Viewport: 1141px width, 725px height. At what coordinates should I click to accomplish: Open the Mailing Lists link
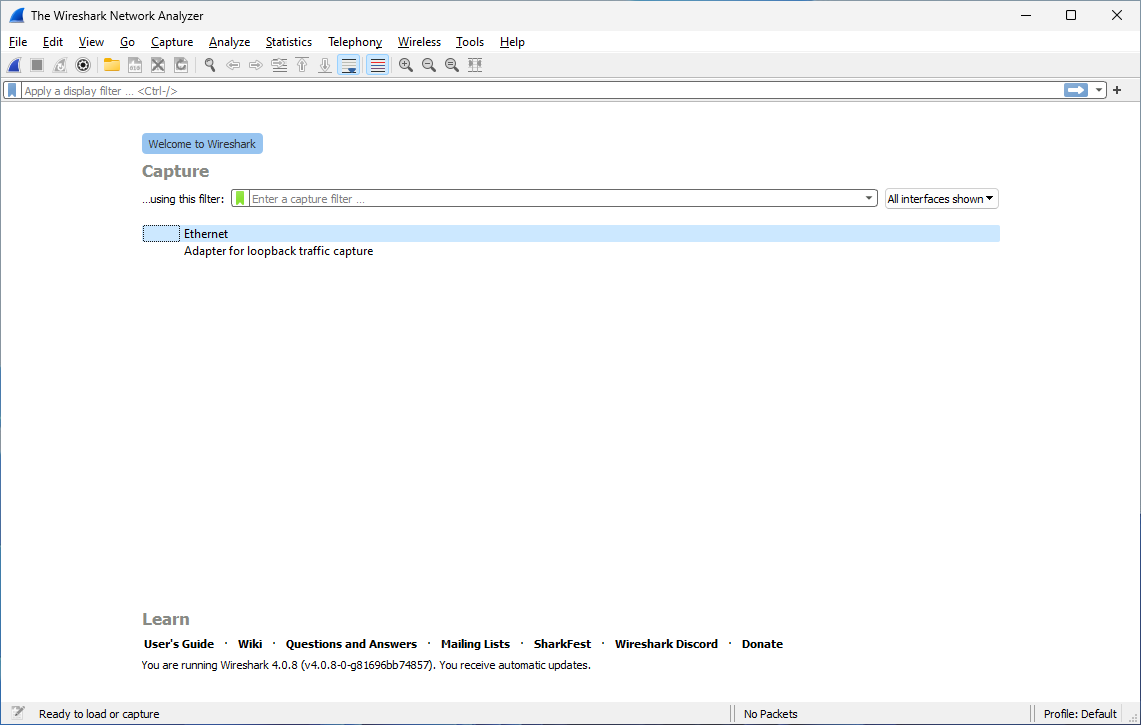[475, 643]
